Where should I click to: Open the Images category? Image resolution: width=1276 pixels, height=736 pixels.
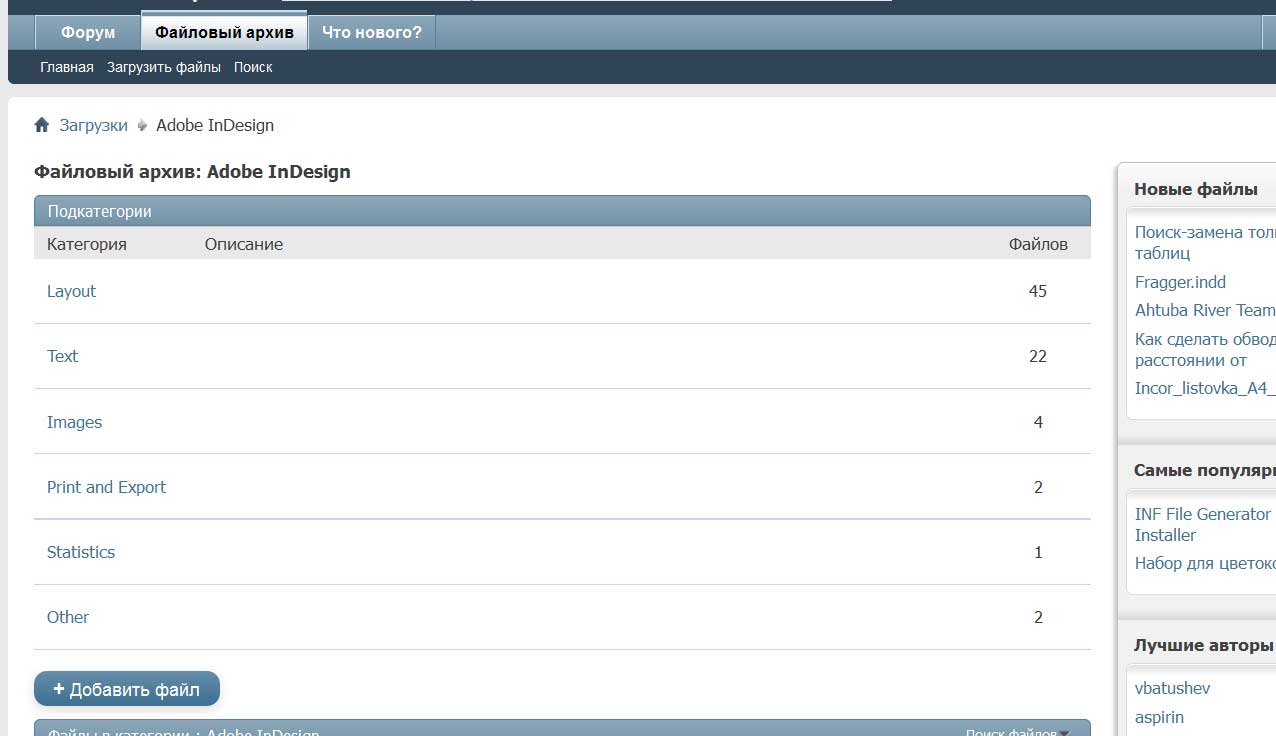click(x=75, y=422)
